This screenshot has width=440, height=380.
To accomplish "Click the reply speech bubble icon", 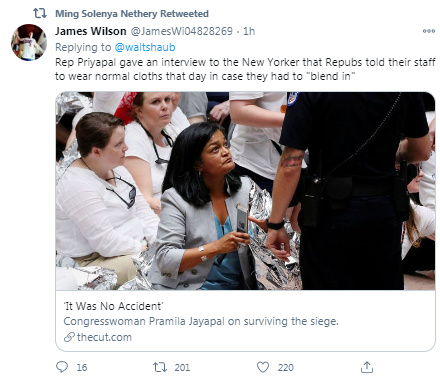I will [x=62, y=367].
